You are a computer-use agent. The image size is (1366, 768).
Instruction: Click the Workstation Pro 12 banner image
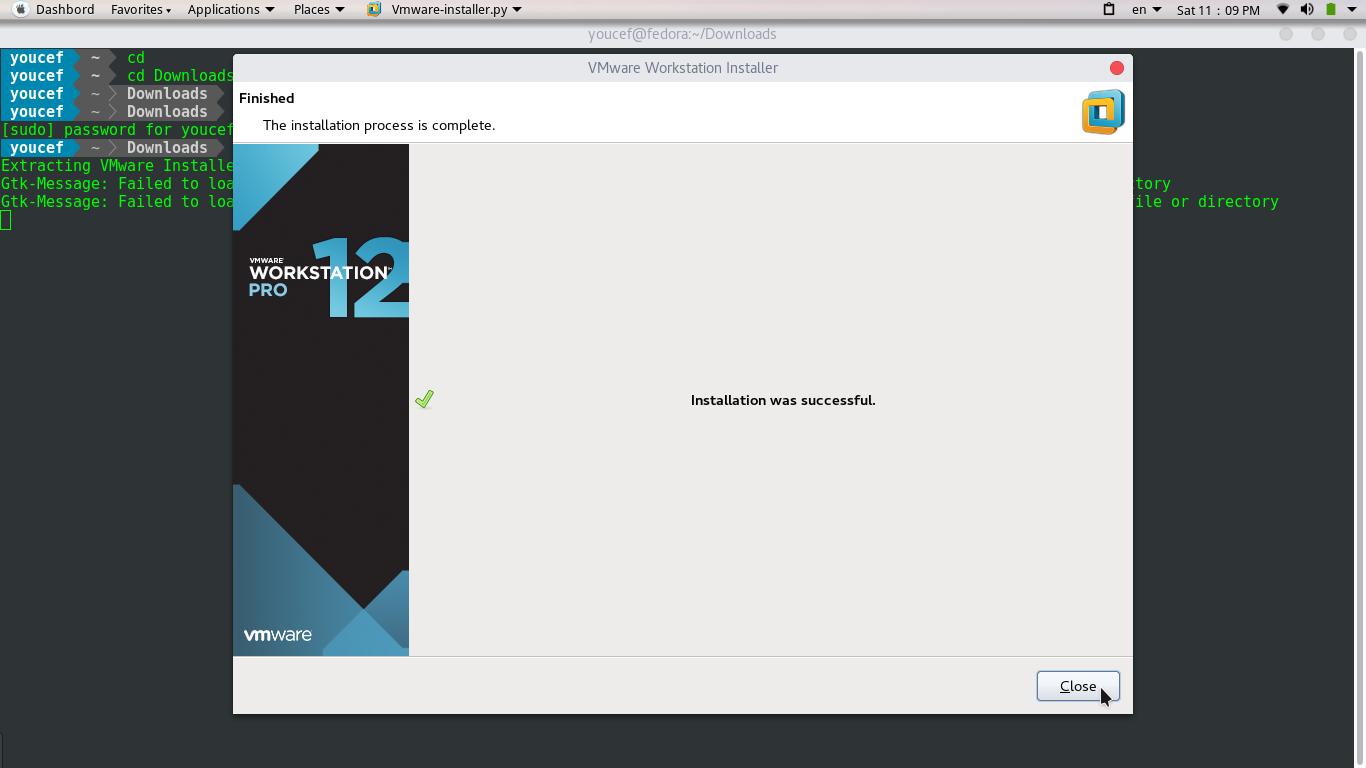coord(321,400)
